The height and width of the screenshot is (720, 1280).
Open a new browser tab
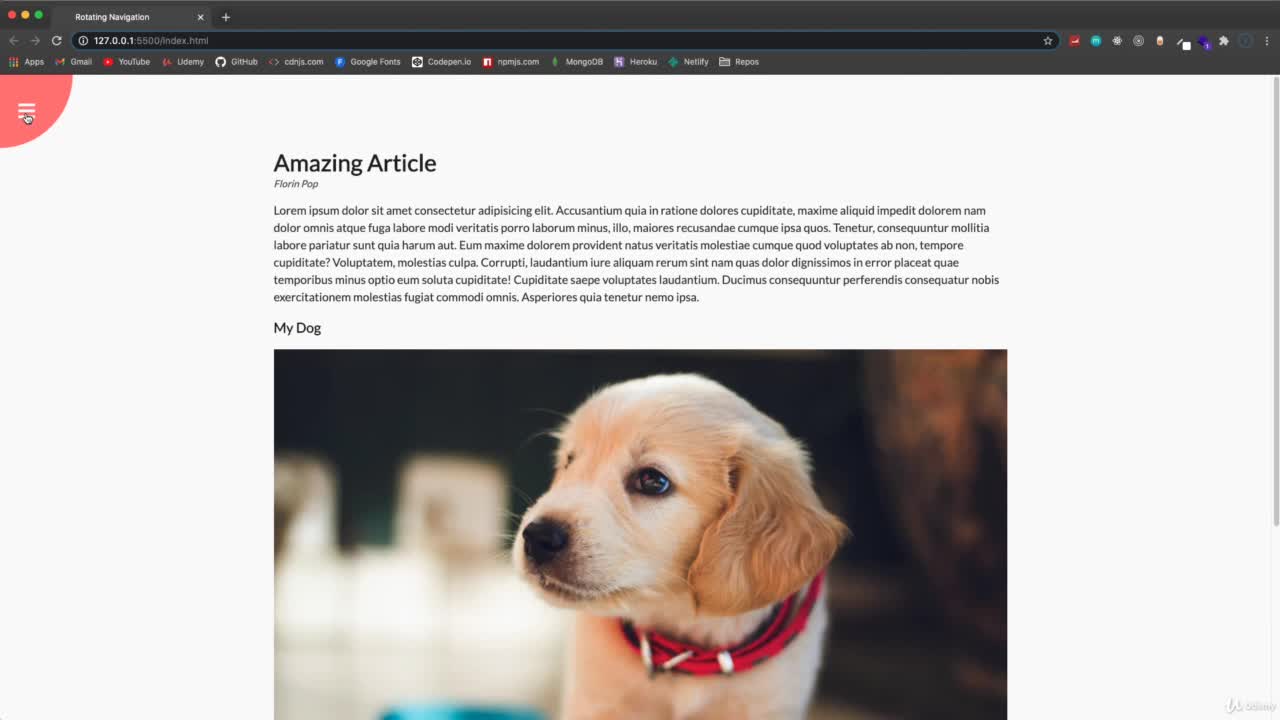[x=225, y=17]
